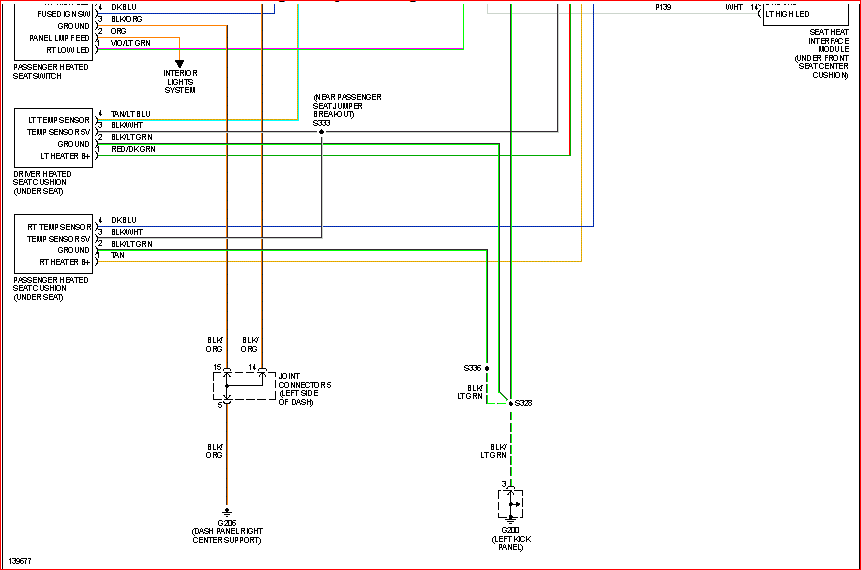Select the RT HEATER B+ terminal label
Screen dimensions: 861x570
coord(64,262)
